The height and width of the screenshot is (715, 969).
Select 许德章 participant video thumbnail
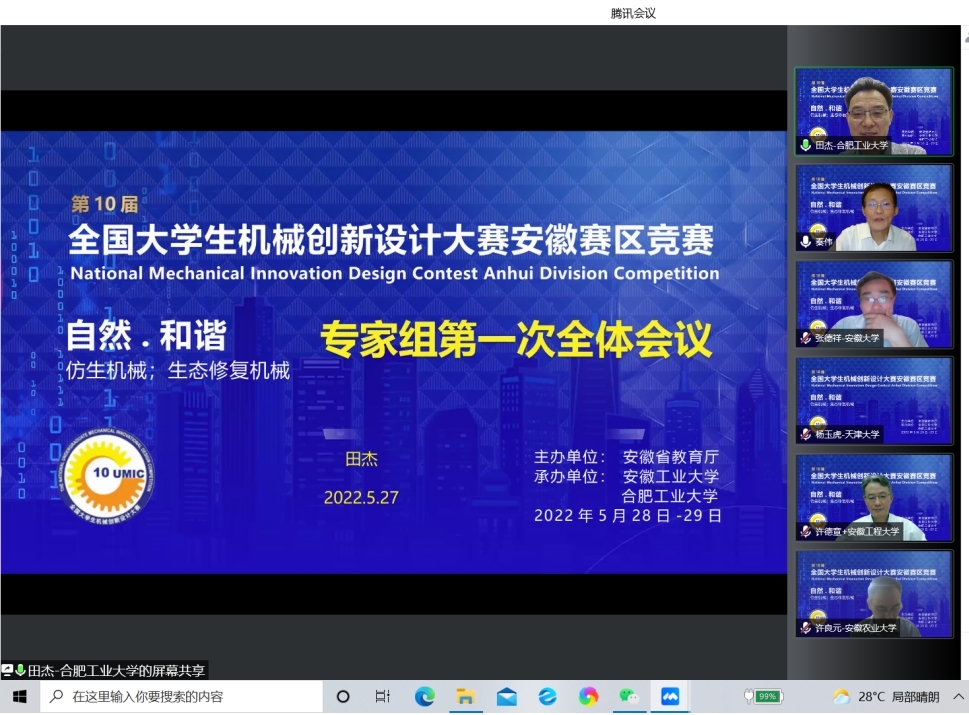coord(873,497)
